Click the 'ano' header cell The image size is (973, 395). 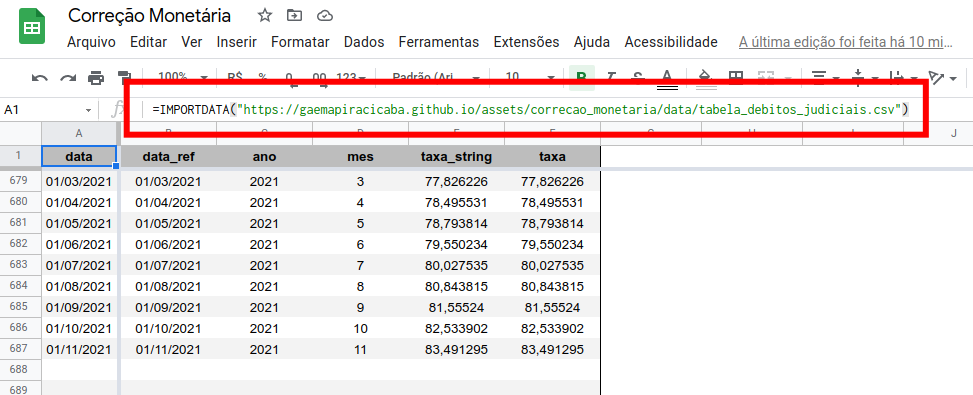point(264,156)
